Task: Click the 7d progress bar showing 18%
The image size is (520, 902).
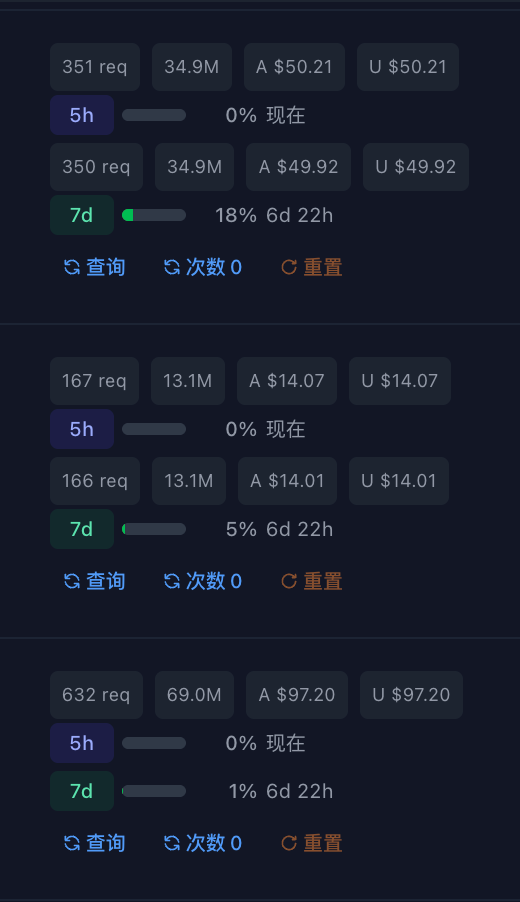Action: (154, 215)
